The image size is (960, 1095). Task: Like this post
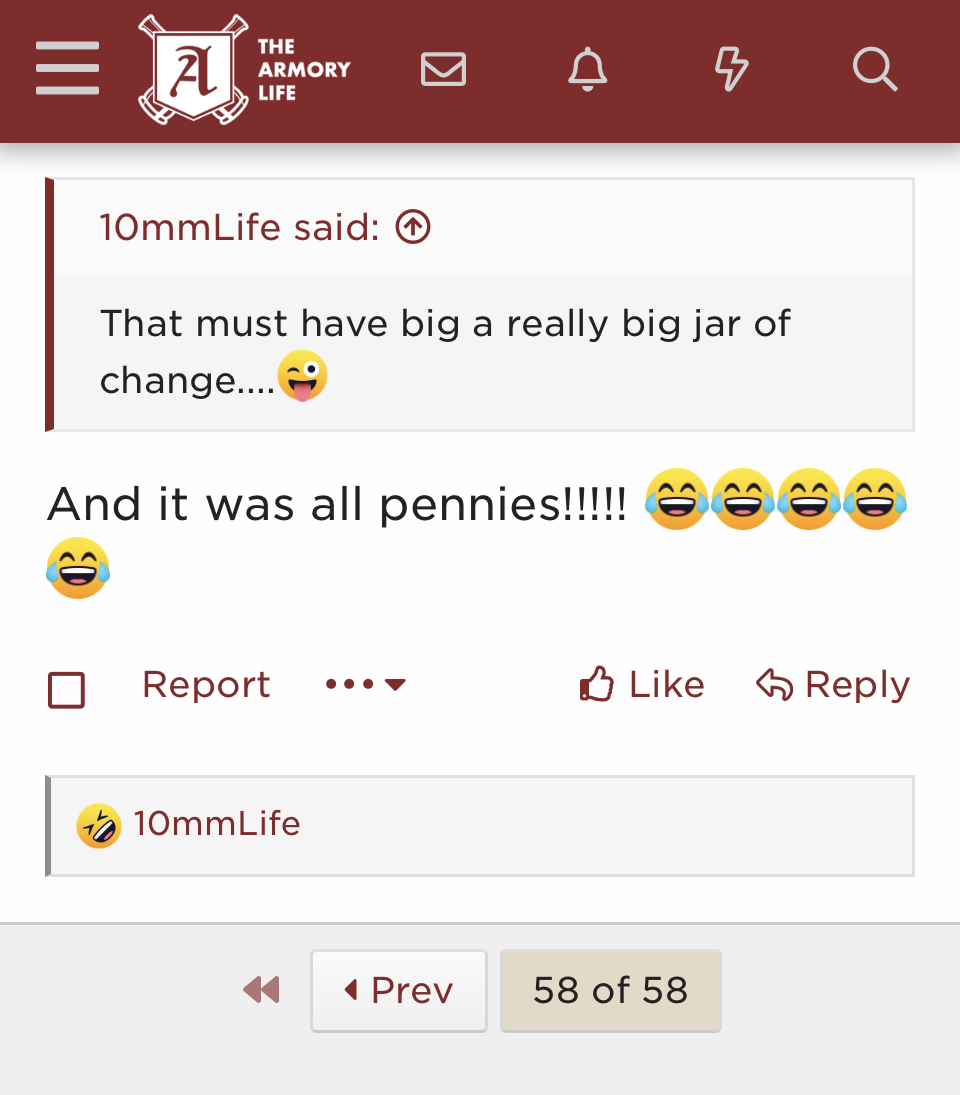(x=642, y=684)
